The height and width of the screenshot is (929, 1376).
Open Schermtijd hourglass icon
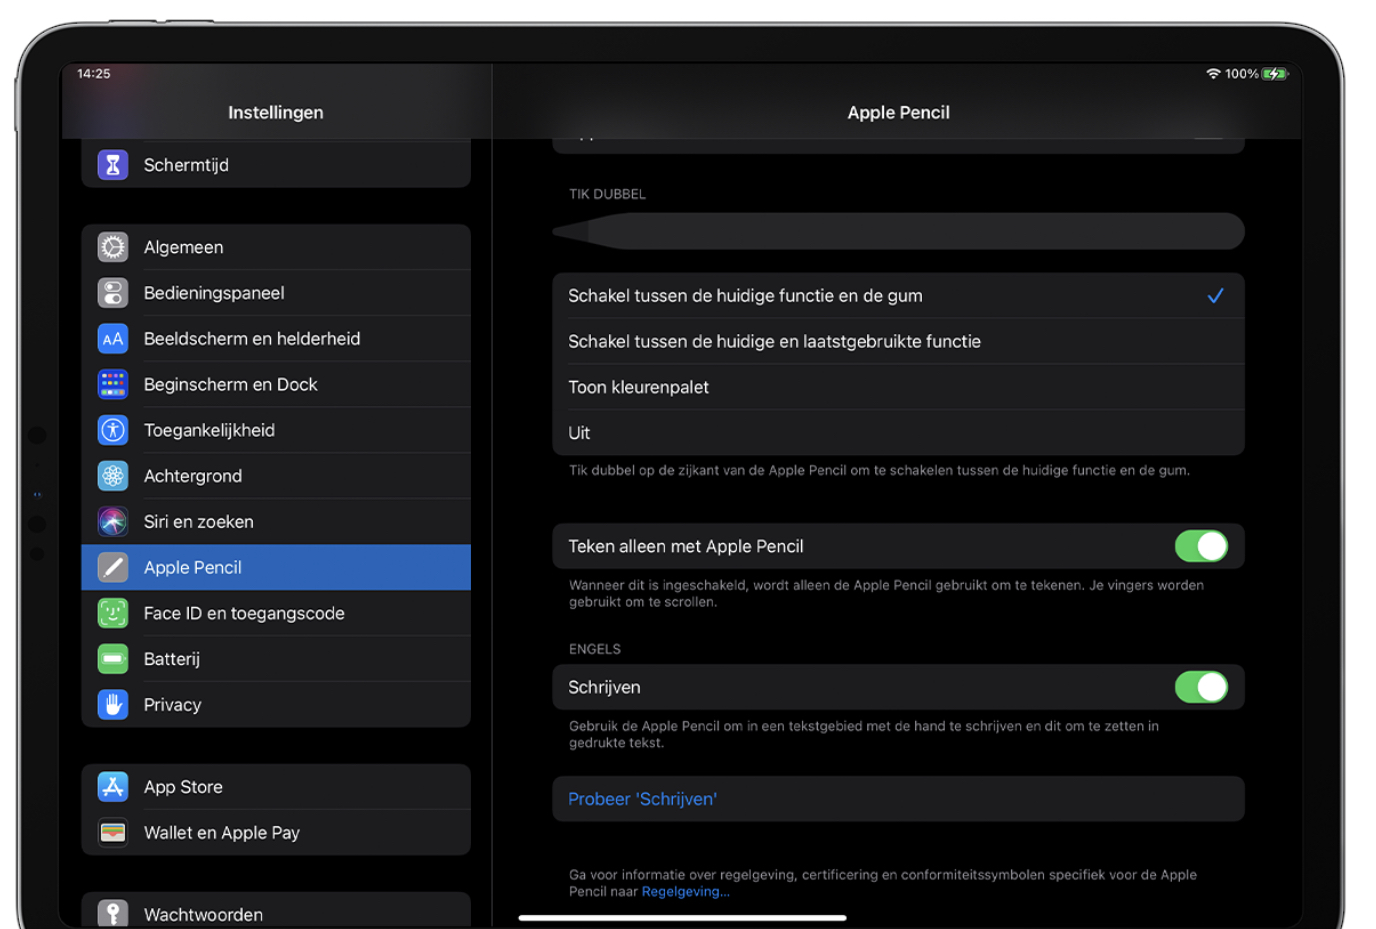coord(113,165)
